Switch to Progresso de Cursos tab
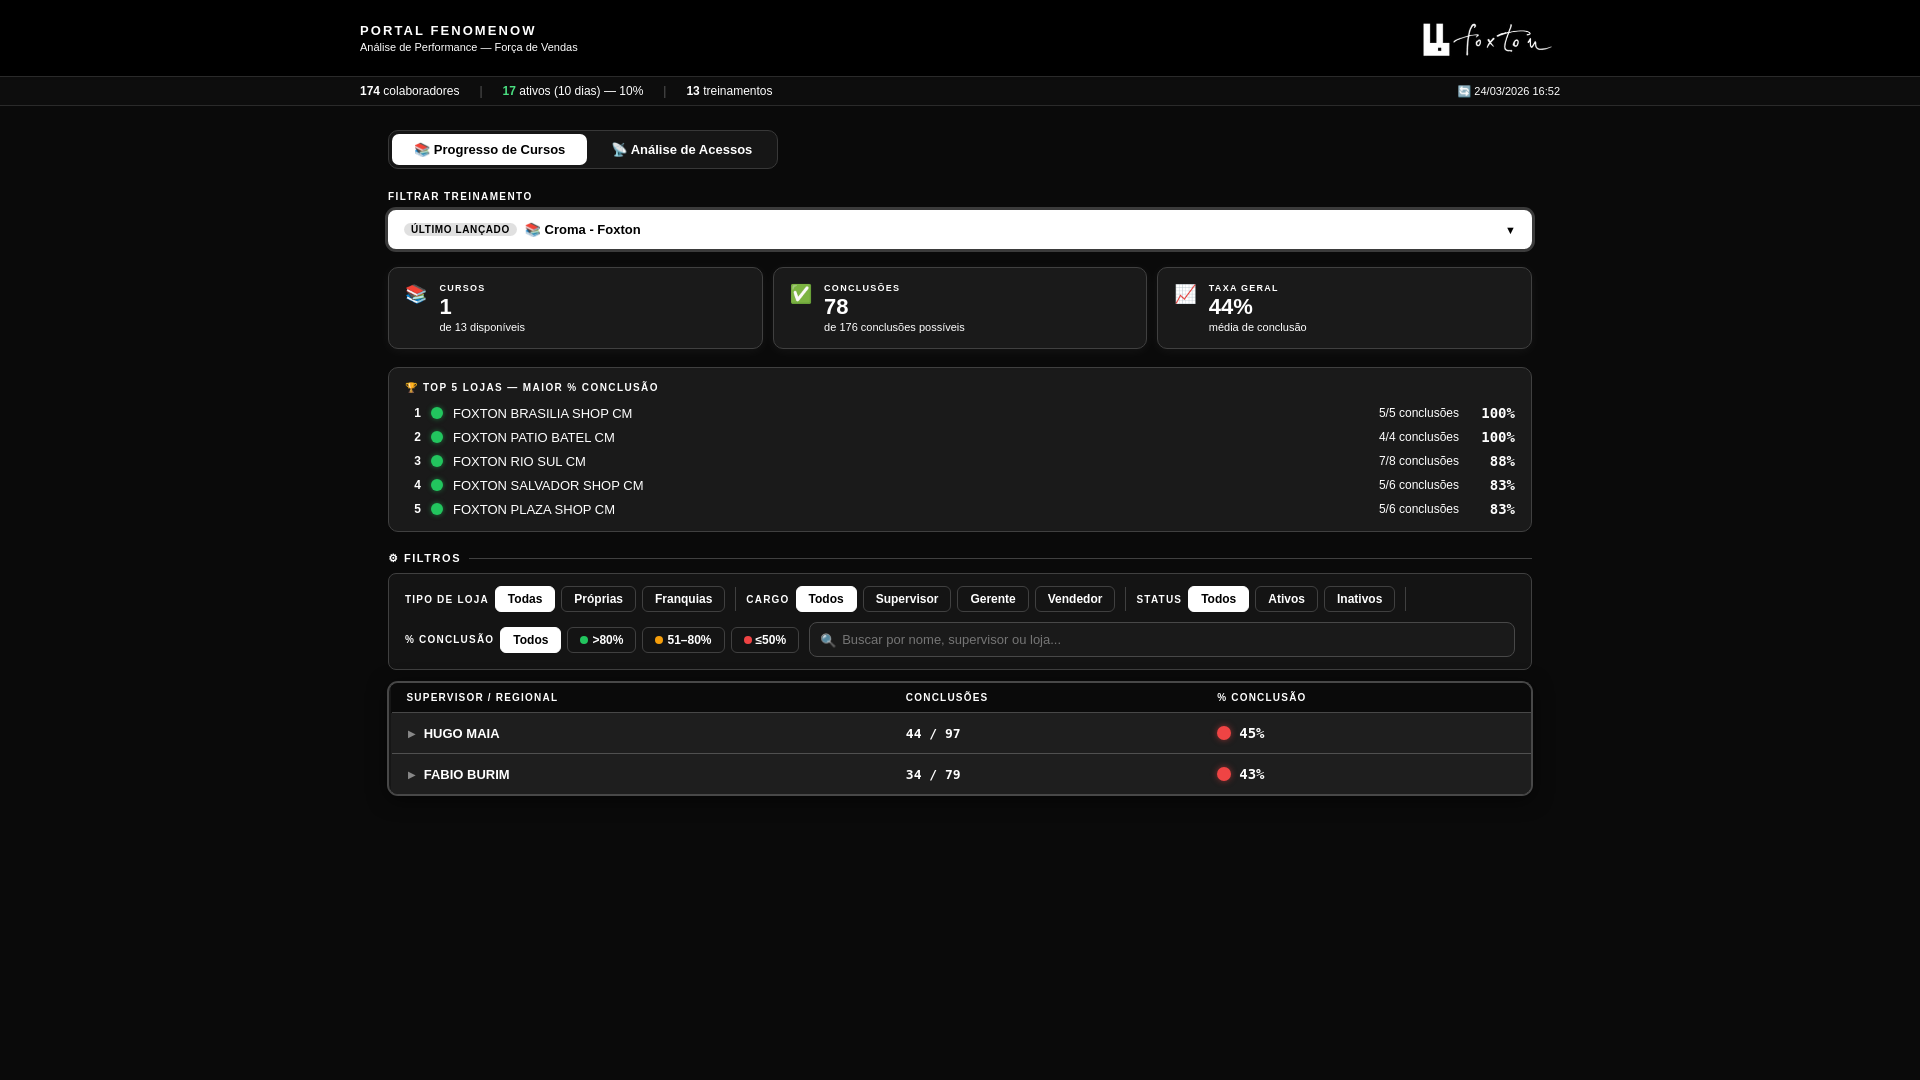The height and width of the screenshot is (1080, 1920). (x=489, y=150)
